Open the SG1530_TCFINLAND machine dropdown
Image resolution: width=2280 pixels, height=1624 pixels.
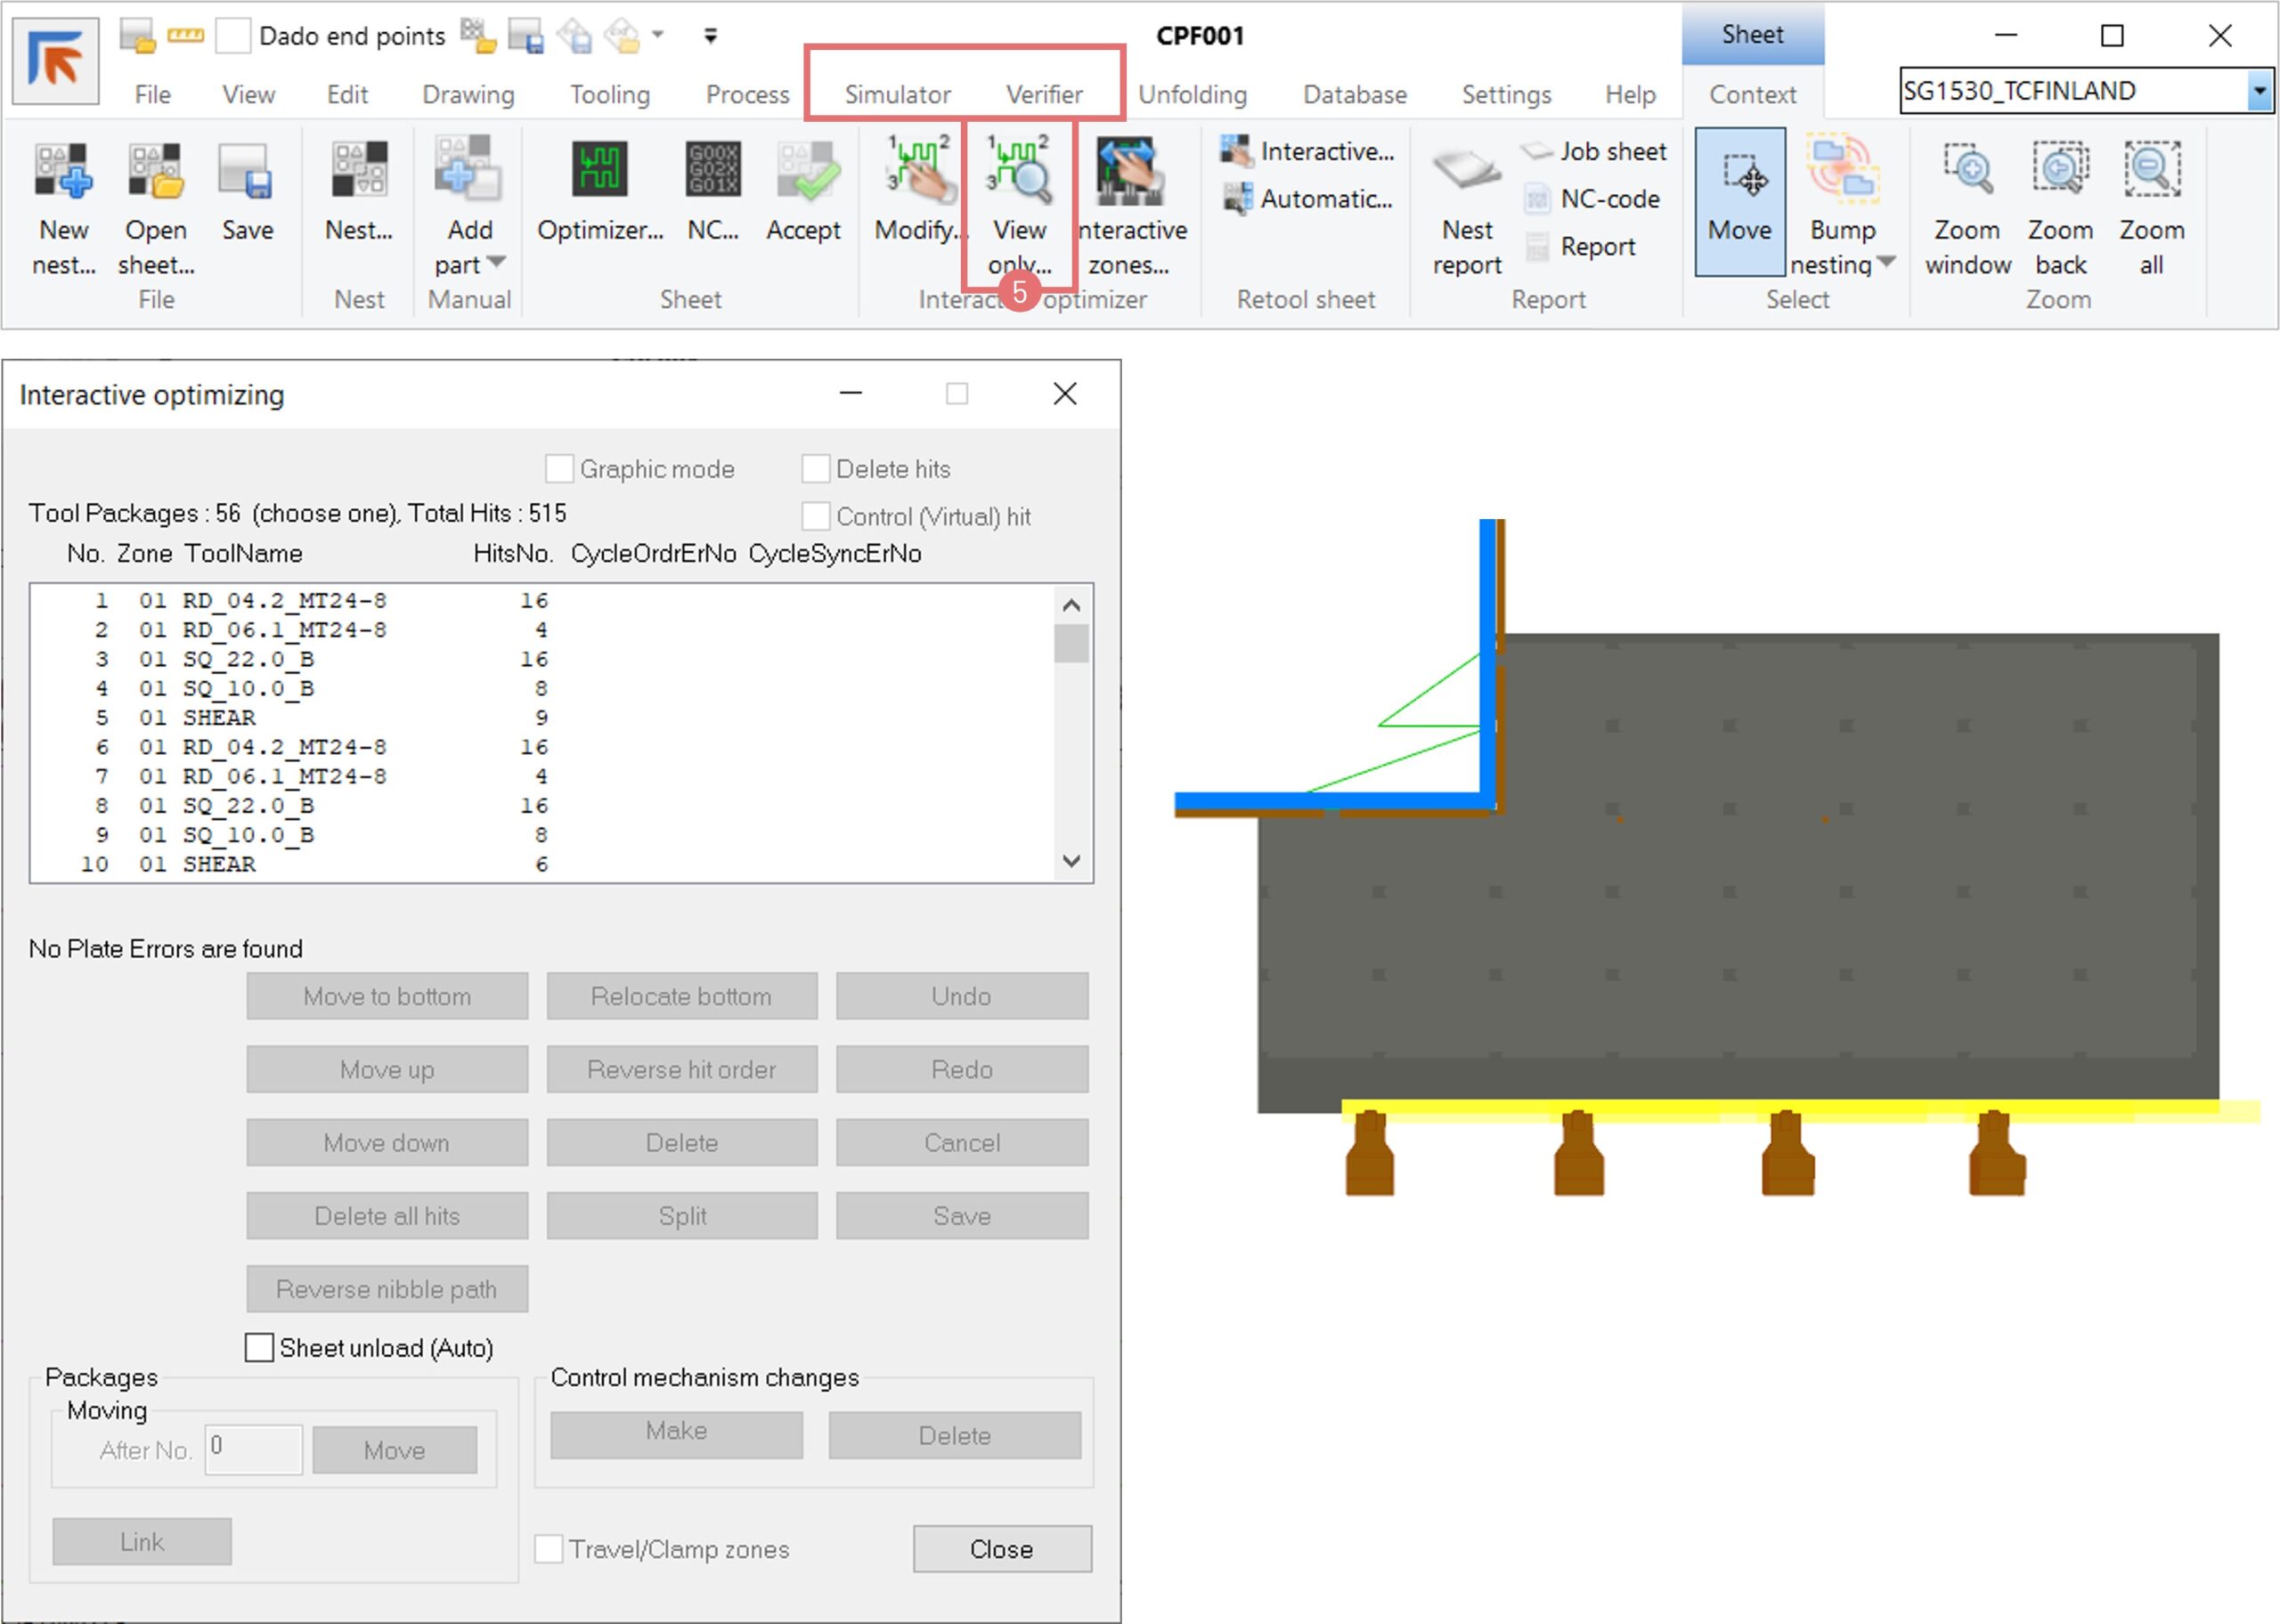tap(2258, 91)
